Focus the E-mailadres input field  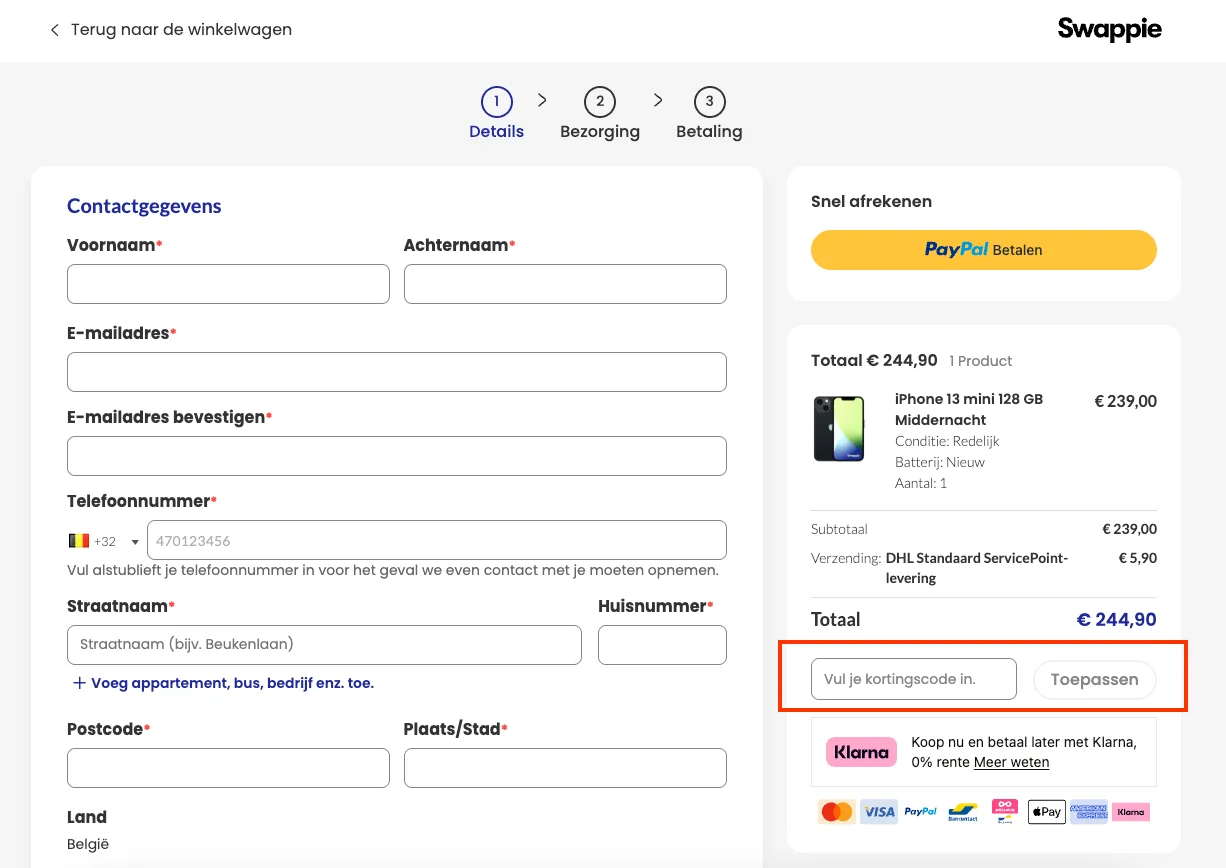pyautogui.click(x=397, y=372)
